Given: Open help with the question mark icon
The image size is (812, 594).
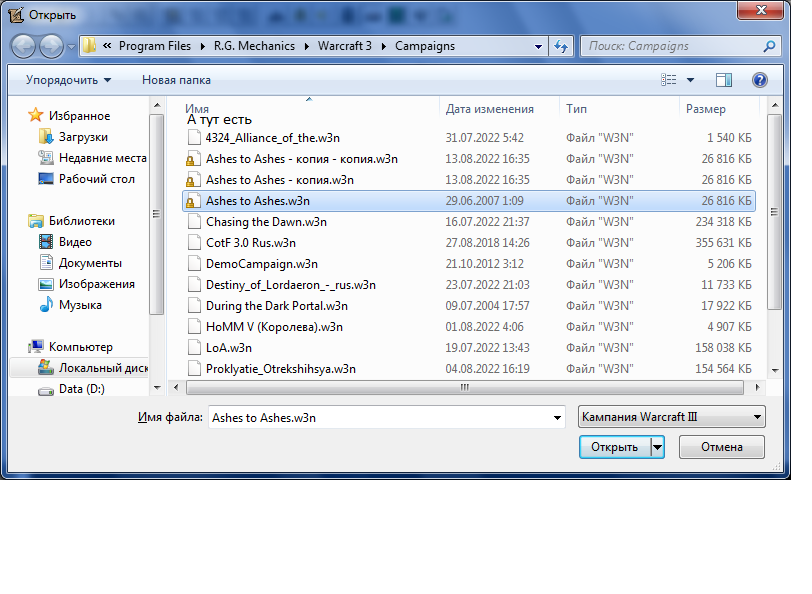Looking at the screenshot, I should click(760, 80).
